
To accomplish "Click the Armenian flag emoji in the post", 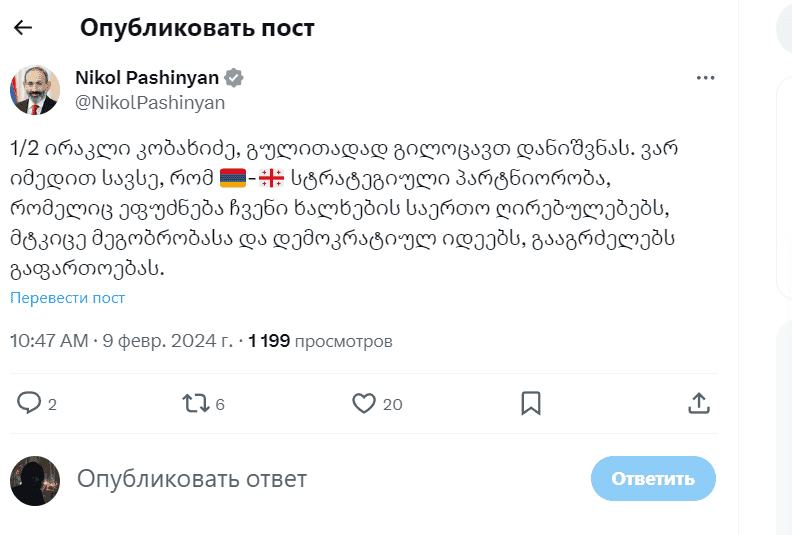I will (233, 178).
